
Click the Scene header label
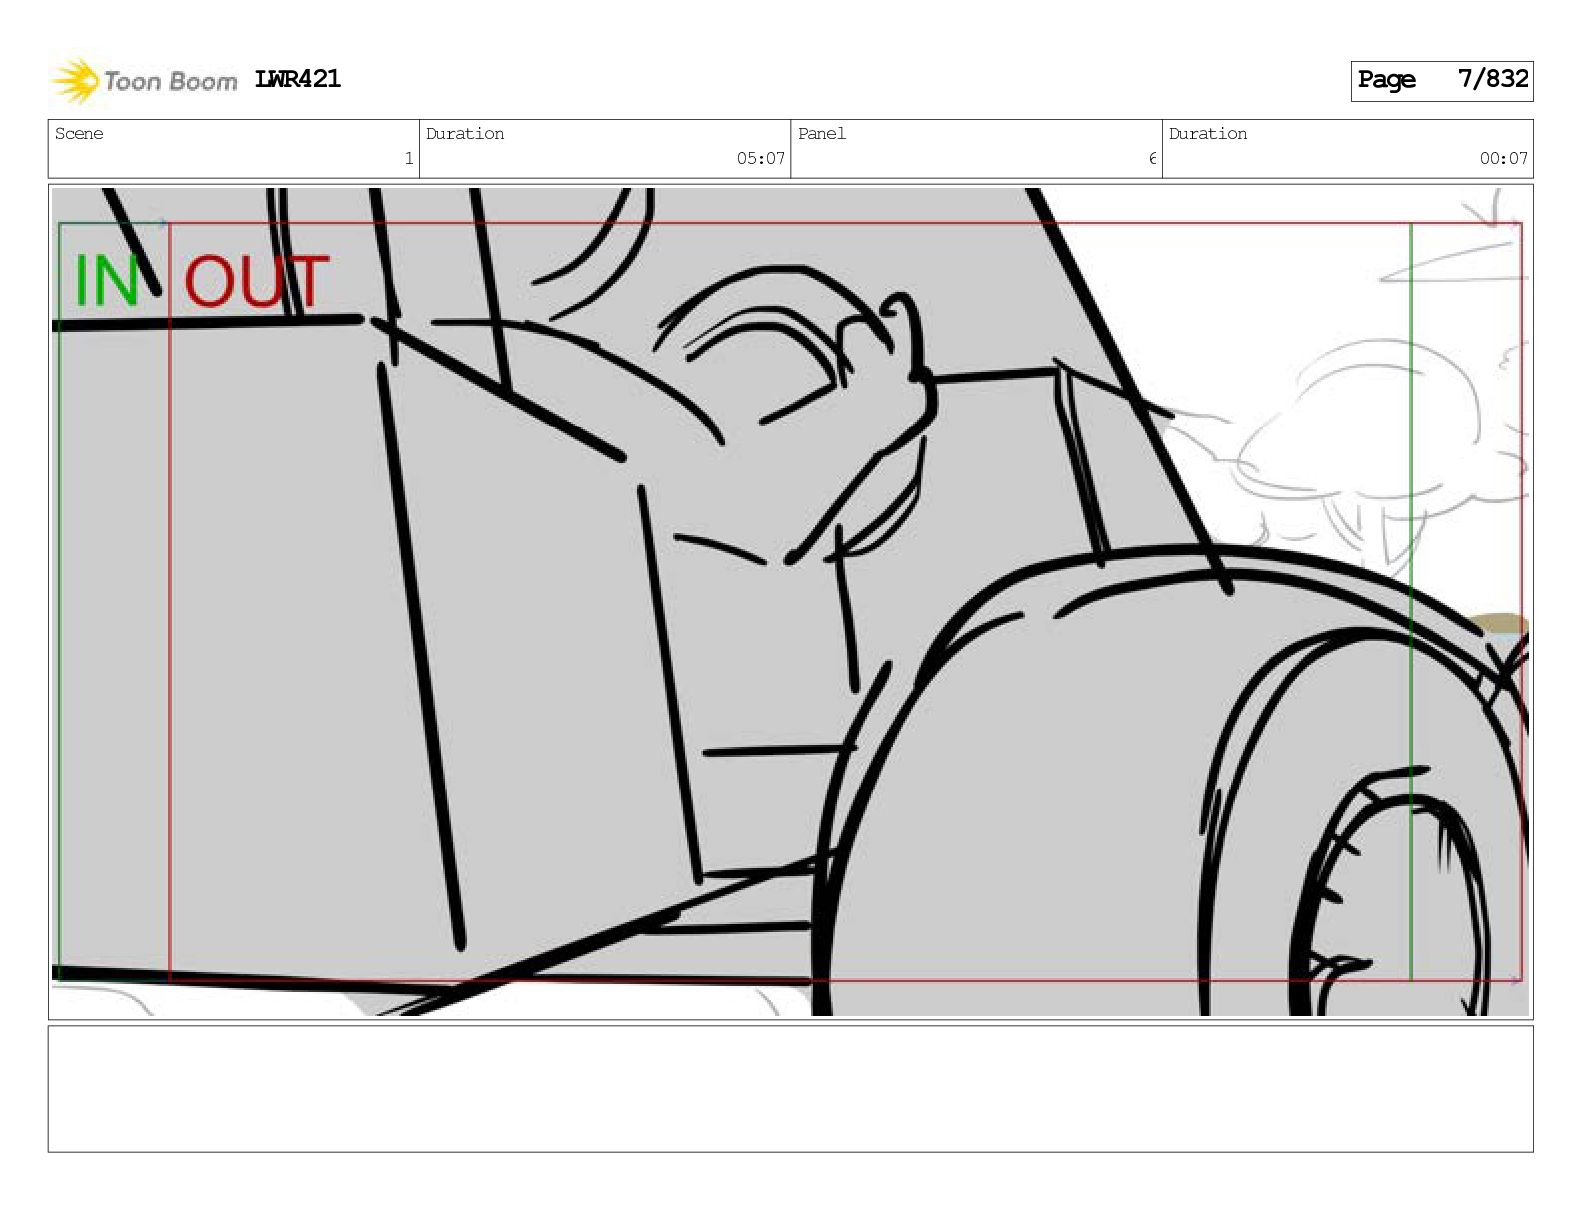pos(79,134)
